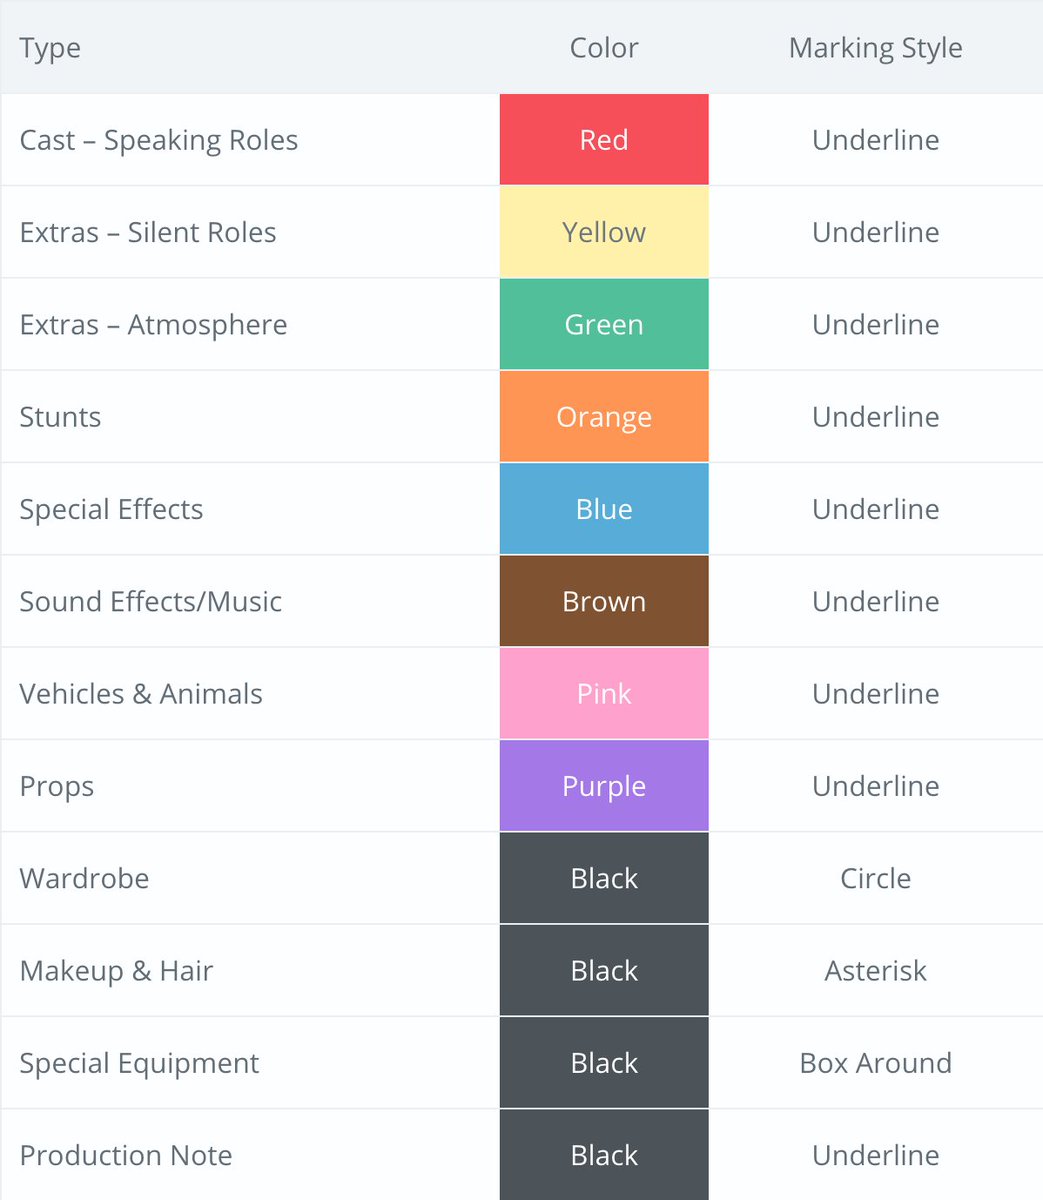Click the Stunts type label
This screenshot has width=1043, height=1200.
60,417
